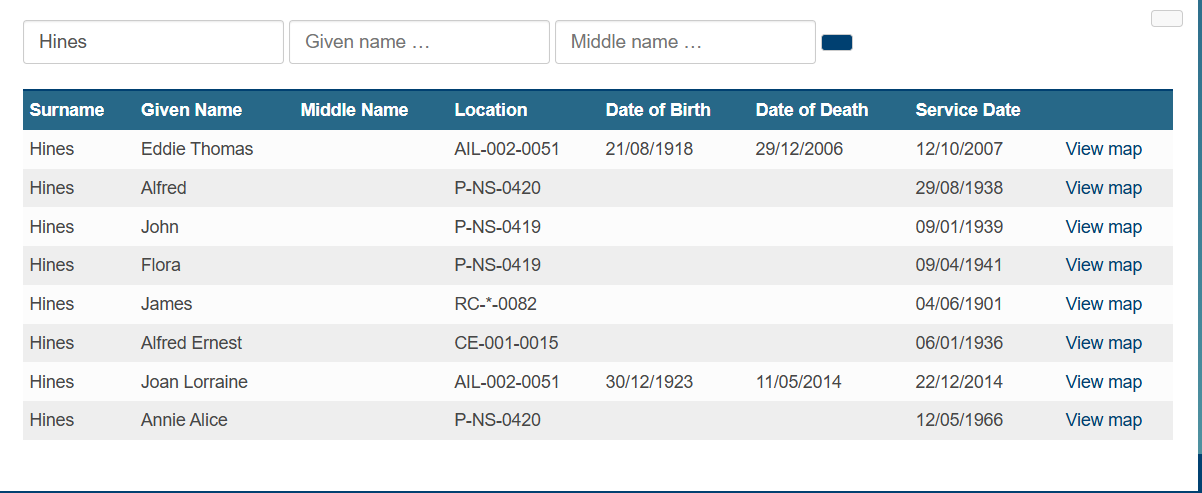1202x493 pixels.
Task: Click the dark blue search button
Action: click(836, 42)
